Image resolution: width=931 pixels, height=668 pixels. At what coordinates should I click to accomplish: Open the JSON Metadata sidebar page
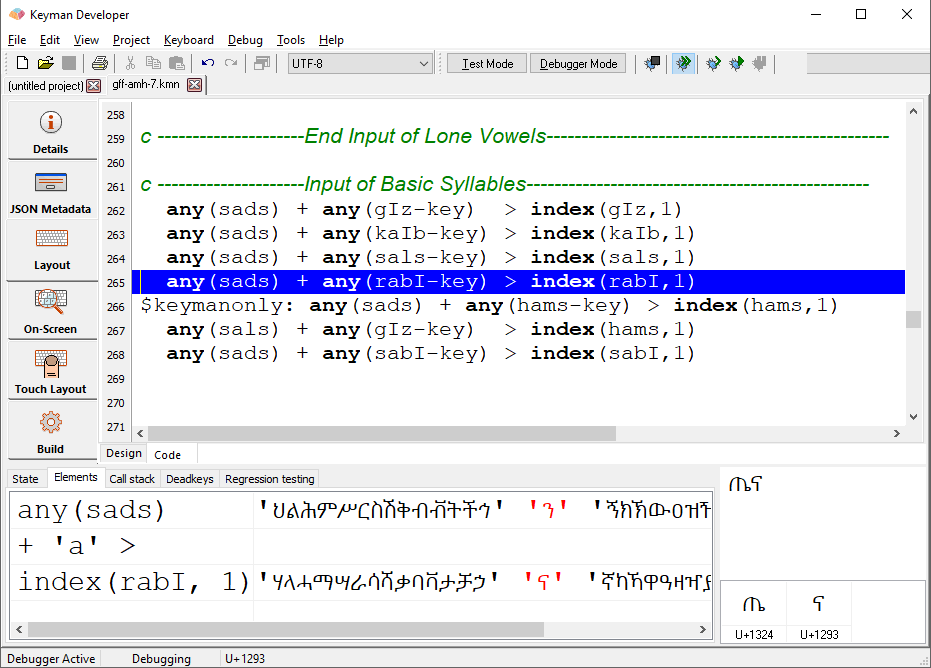point(52,191)
